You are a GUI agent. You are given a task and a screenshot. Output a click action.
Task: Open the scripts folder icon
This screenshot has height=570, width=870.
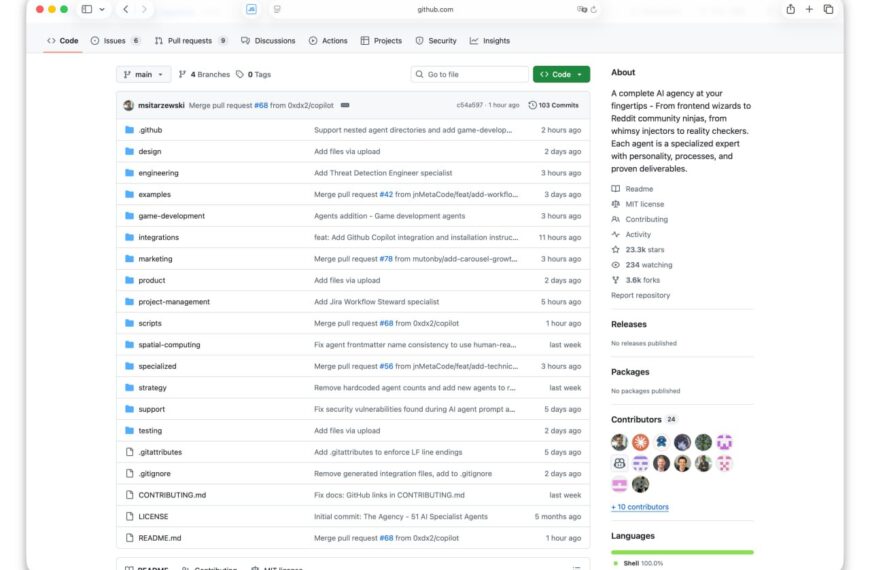[x=129, y=323]
